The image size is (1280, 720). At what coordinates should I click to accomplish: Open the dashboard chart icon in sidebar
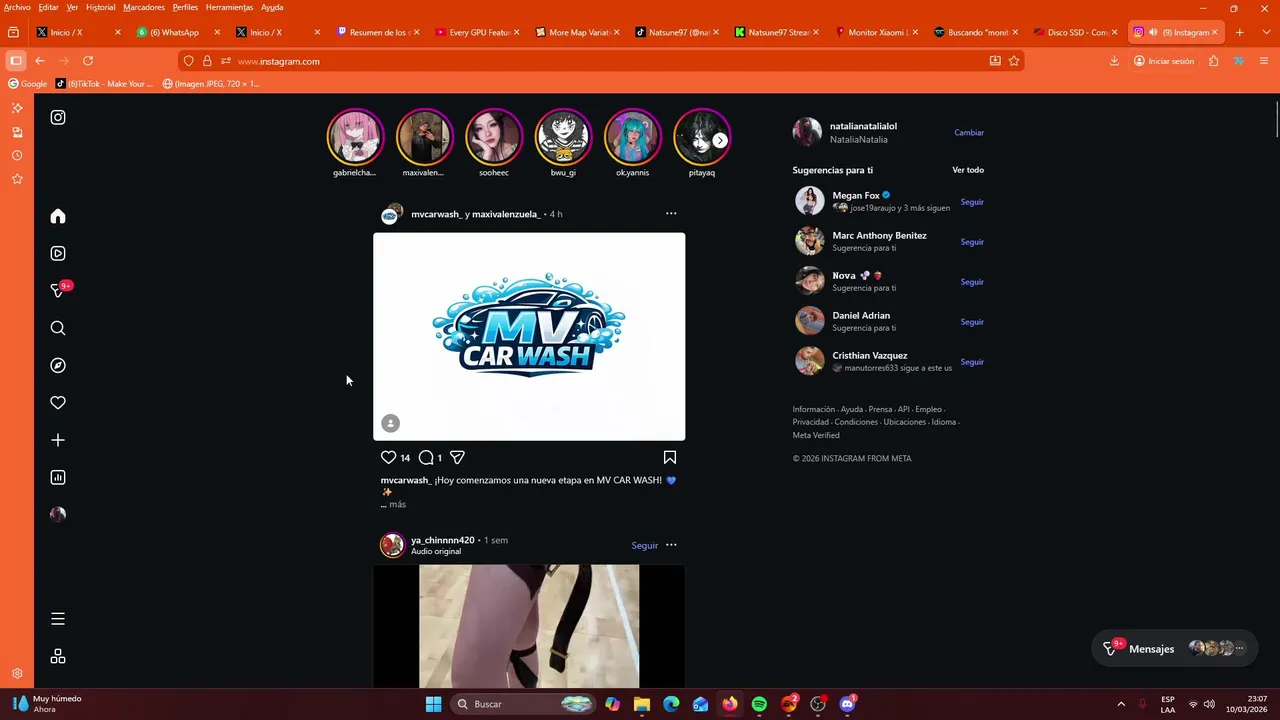pos(58,478)
